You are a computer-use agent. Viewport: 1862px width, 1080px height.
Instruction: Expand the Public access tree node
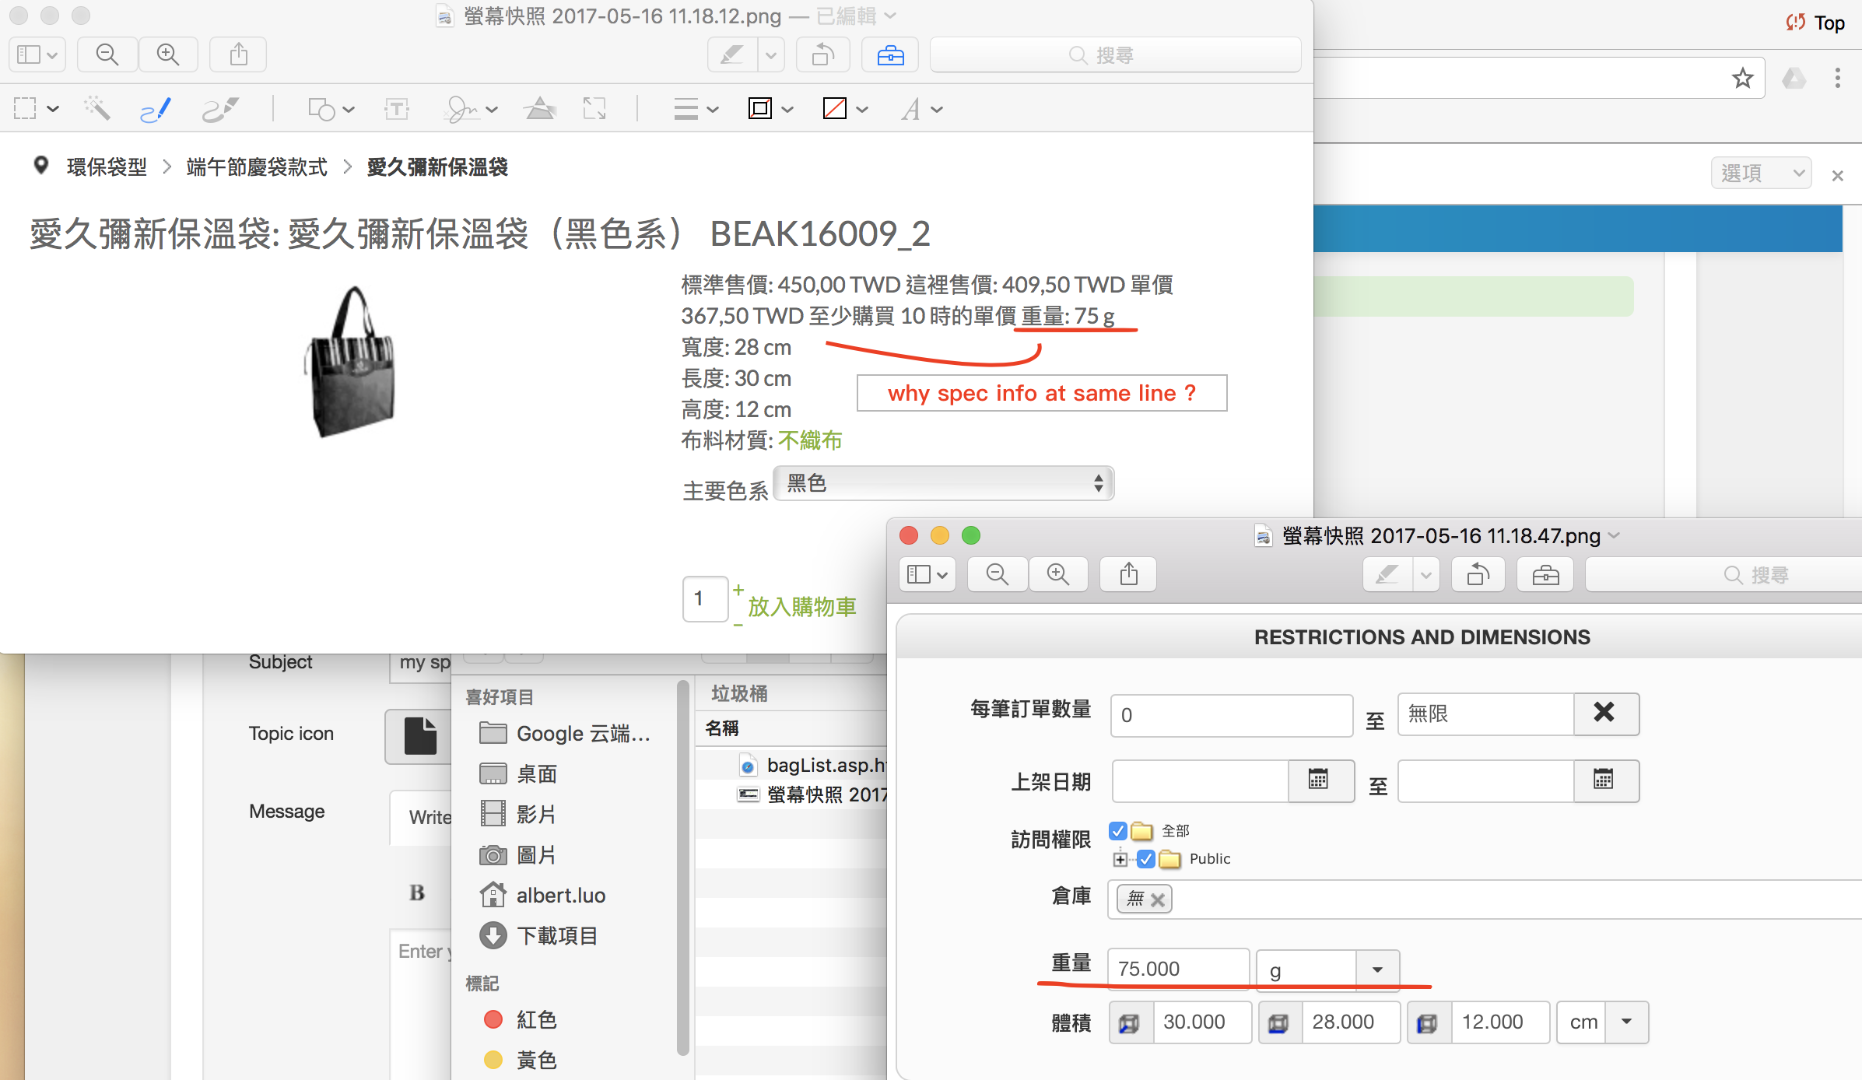point(1120,859)
